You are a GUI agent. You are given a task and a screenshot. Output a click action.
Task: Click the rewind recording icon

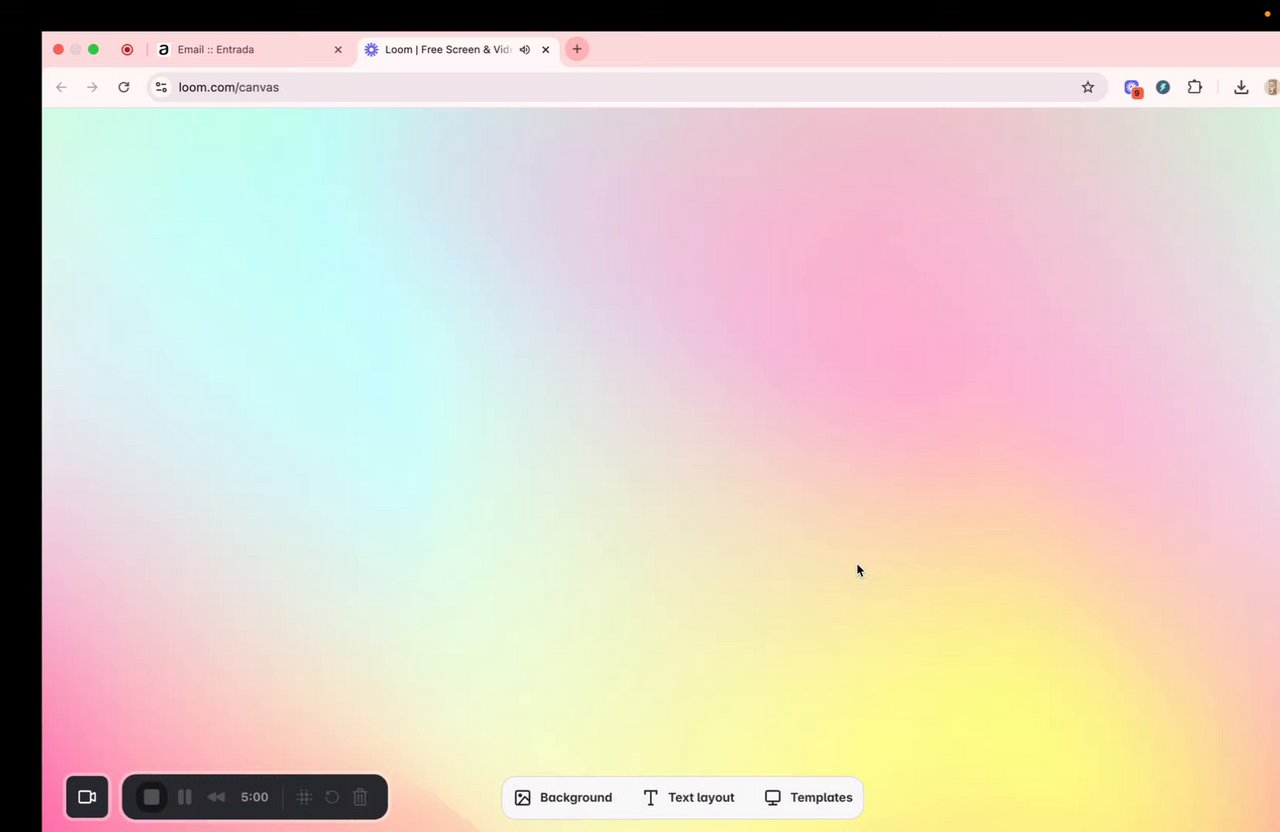click(x=216, y=797)
